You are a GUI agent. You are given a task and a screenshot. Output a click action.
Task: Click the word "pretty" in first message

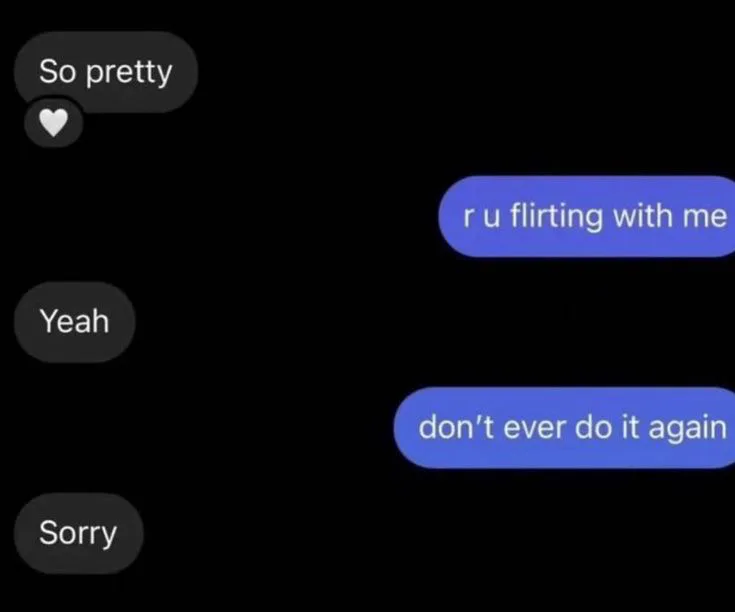(129, 73)
